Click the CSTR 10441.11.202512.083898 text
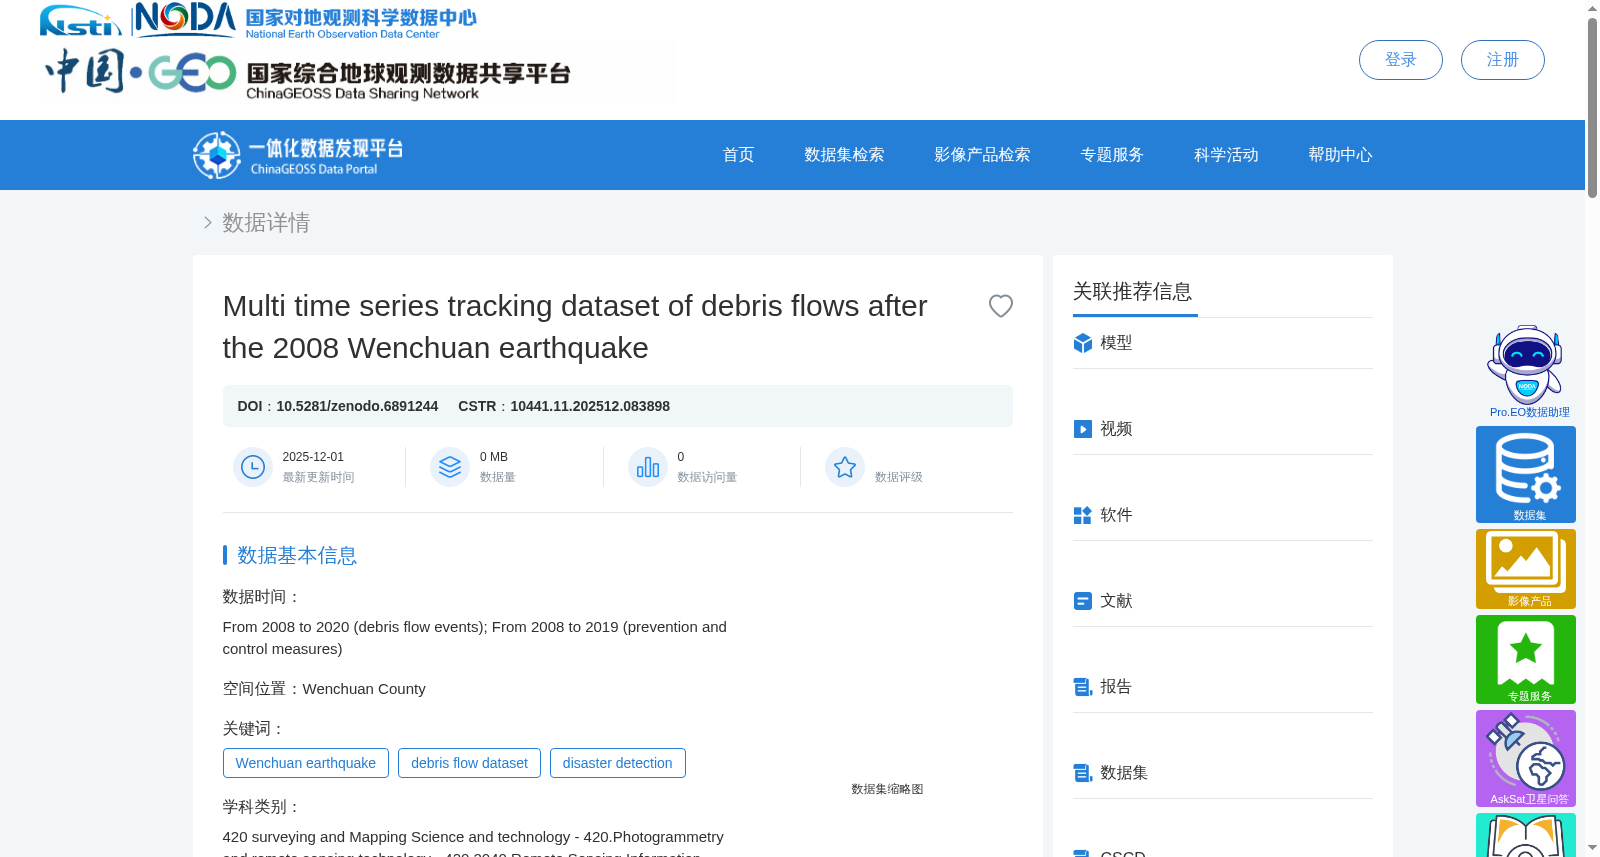1600x857 pixels. pyautogui.click(x=564, y=406)
